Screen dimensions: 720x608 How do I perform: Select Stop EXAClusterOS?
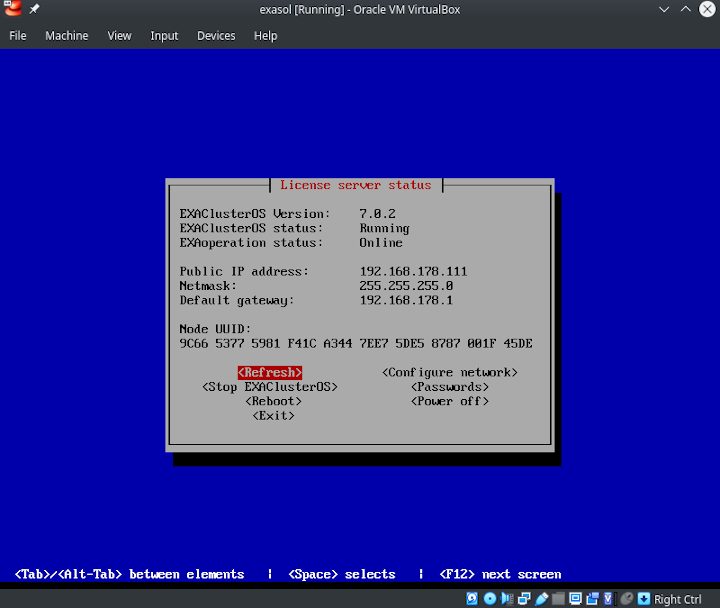click(270, 387)
